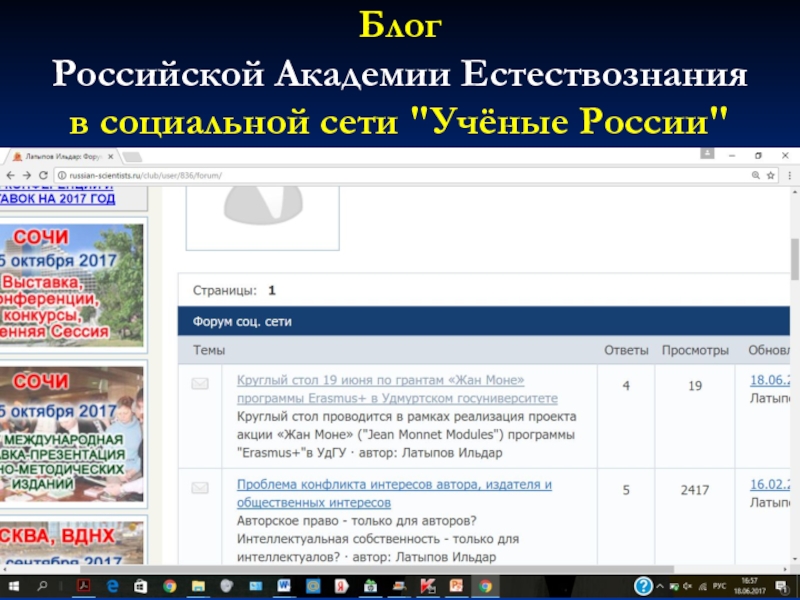Click the scrollbar up arrow

coord(795,192)
